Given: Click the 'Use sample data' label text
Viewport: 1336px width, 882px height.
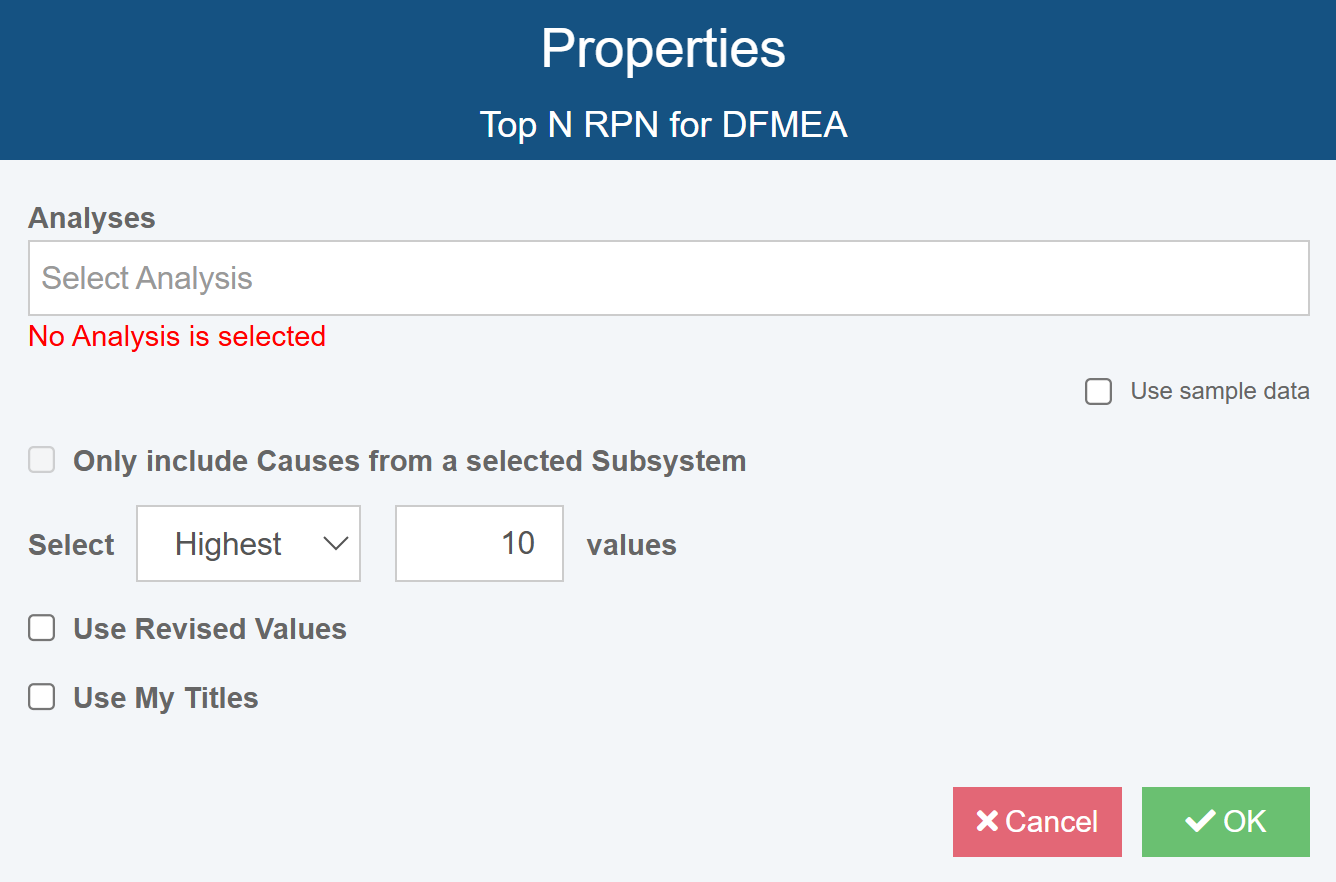Looking at the screenshot, I should pos(1219,391).
